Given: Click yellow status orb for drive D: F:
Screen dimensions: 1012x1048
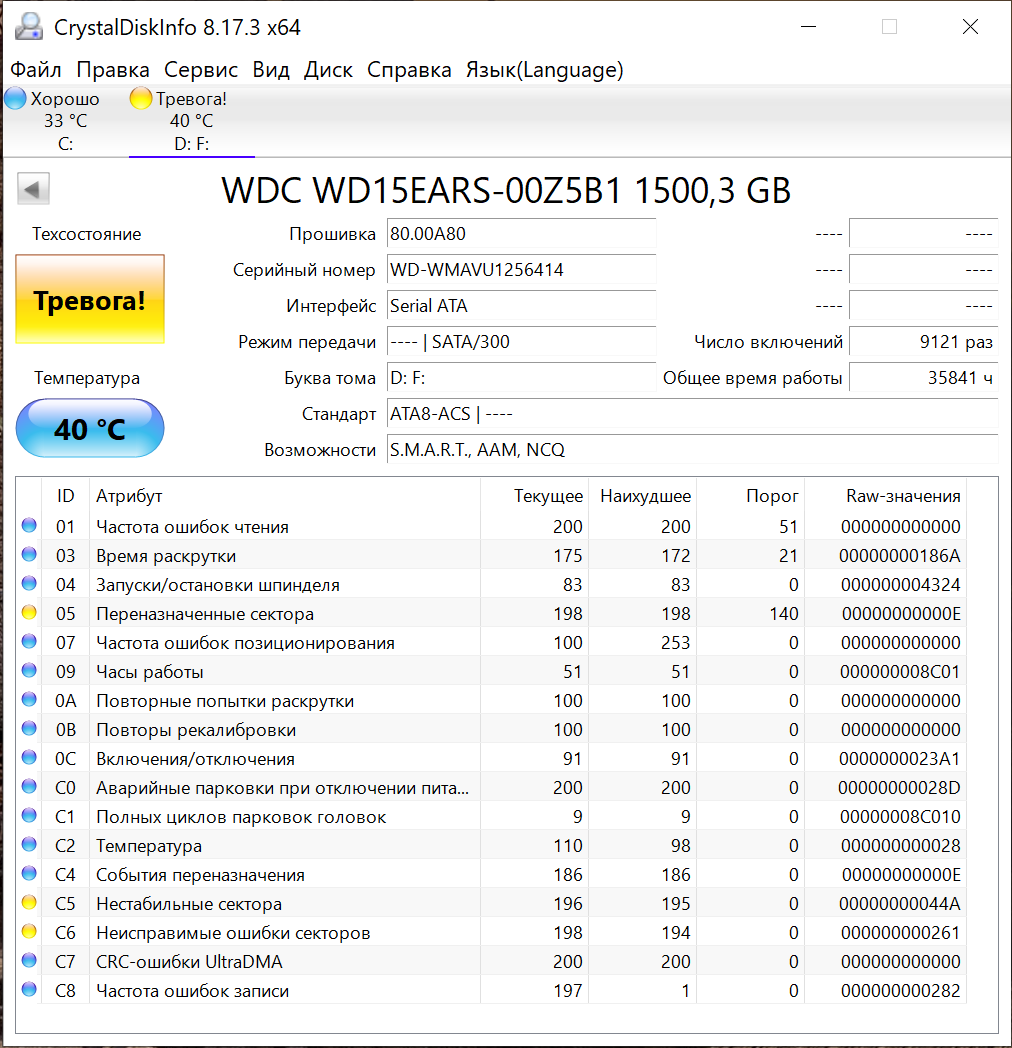Looking at the screenshot, I should 141,99.
